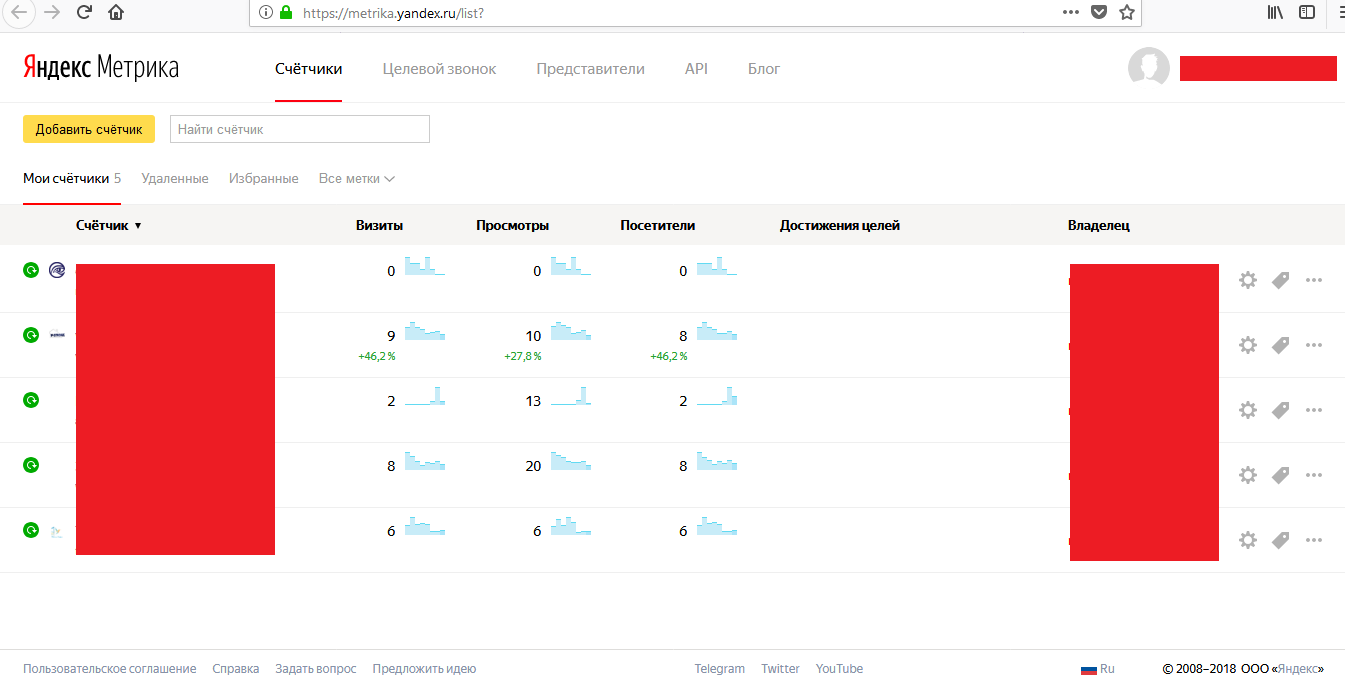Switch to 'Избранные' tab
Image resolution: width=1345 pixels, height=675 pixels.
pos(263,178)
